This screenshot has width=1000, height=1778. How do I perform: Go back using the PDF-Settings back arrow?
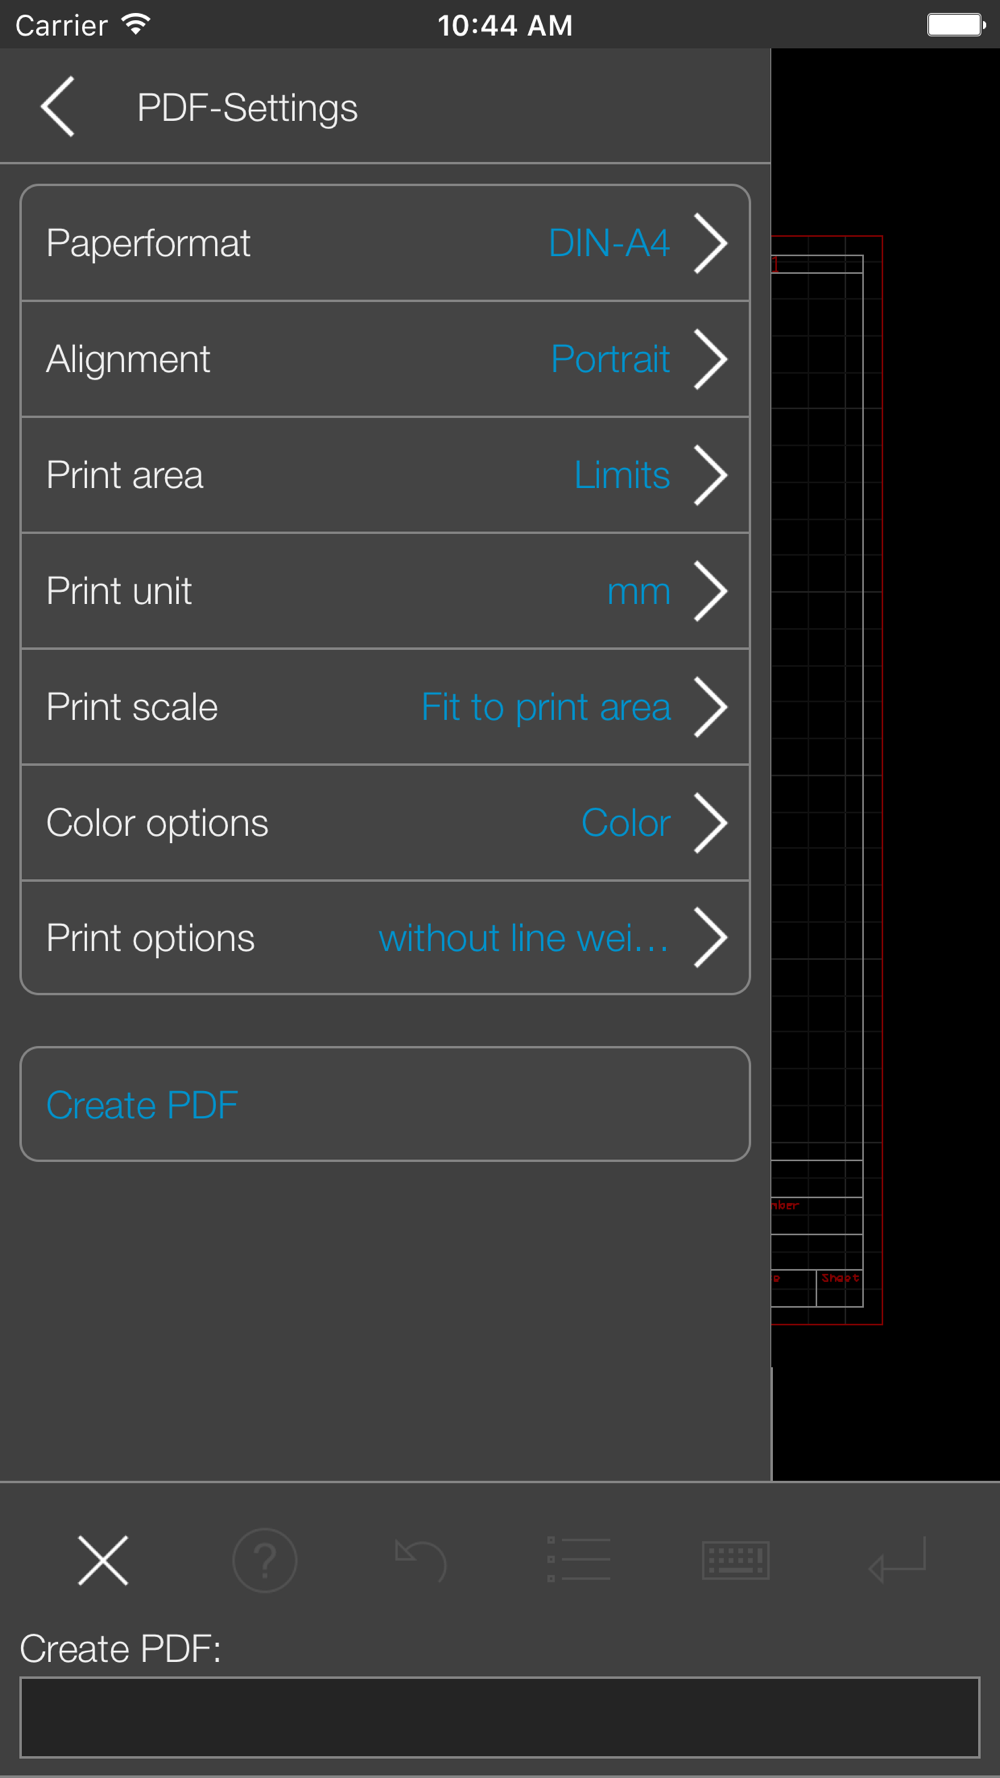58,107
